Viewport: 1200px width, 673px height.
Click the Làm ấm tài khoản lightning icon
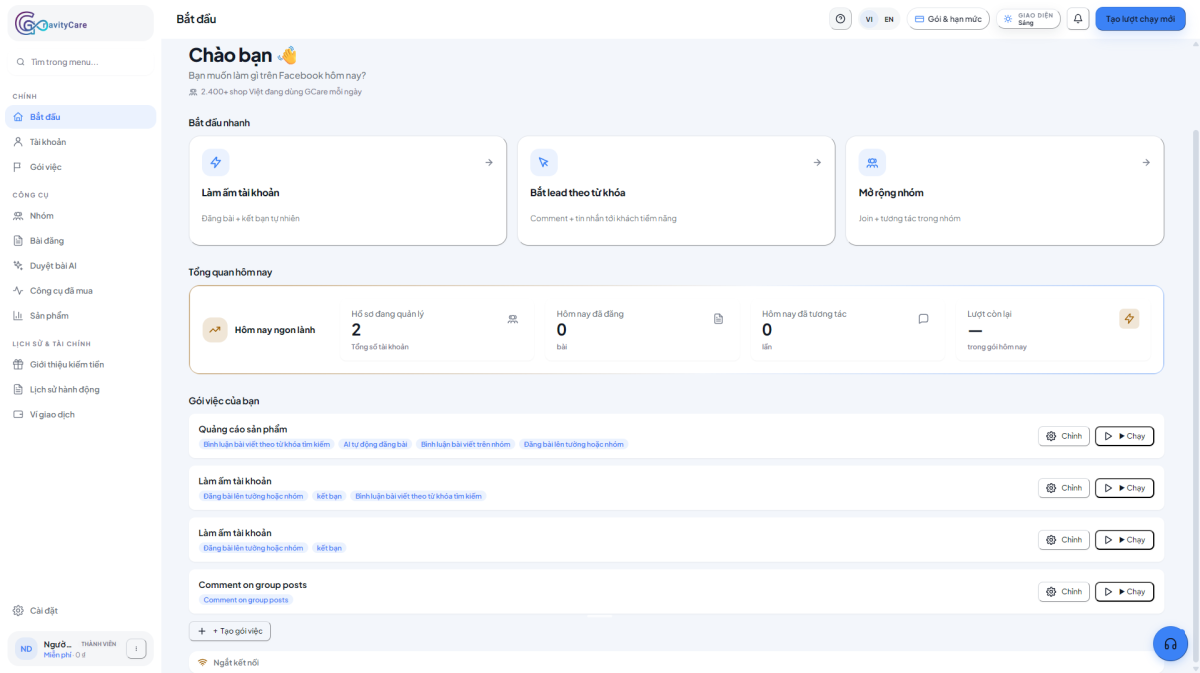(x=216, y=162)
